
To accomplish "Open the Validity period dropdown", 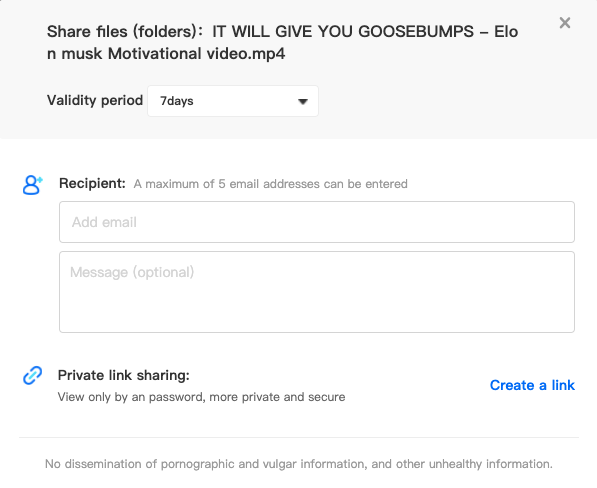I will 233,101.
